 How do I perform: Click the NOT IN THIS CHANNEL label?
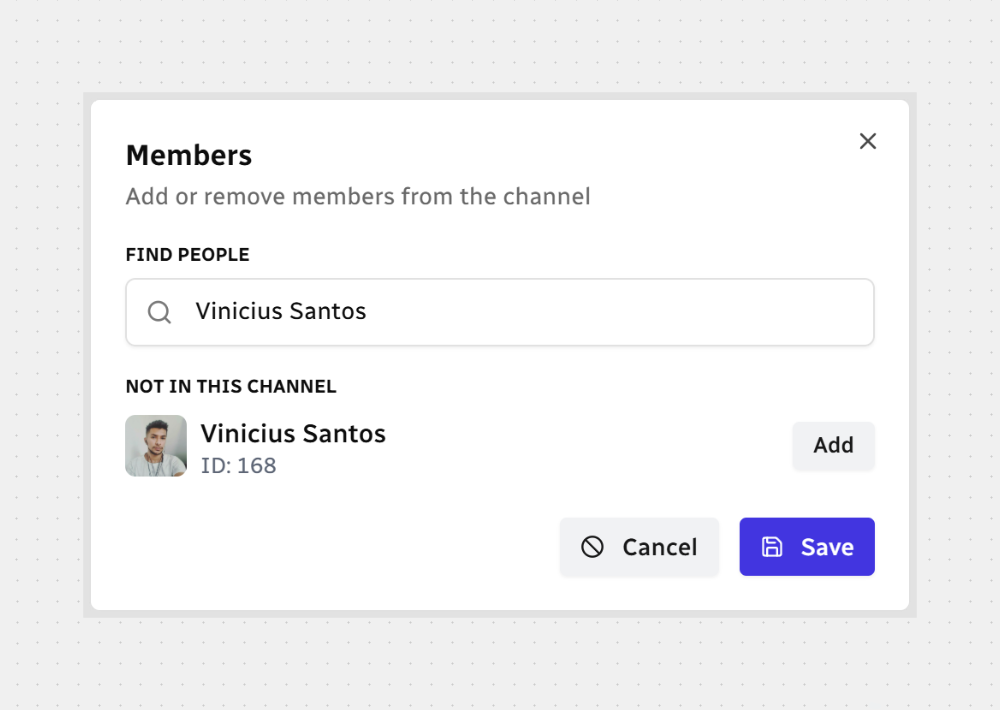click(x=231, y=386)
